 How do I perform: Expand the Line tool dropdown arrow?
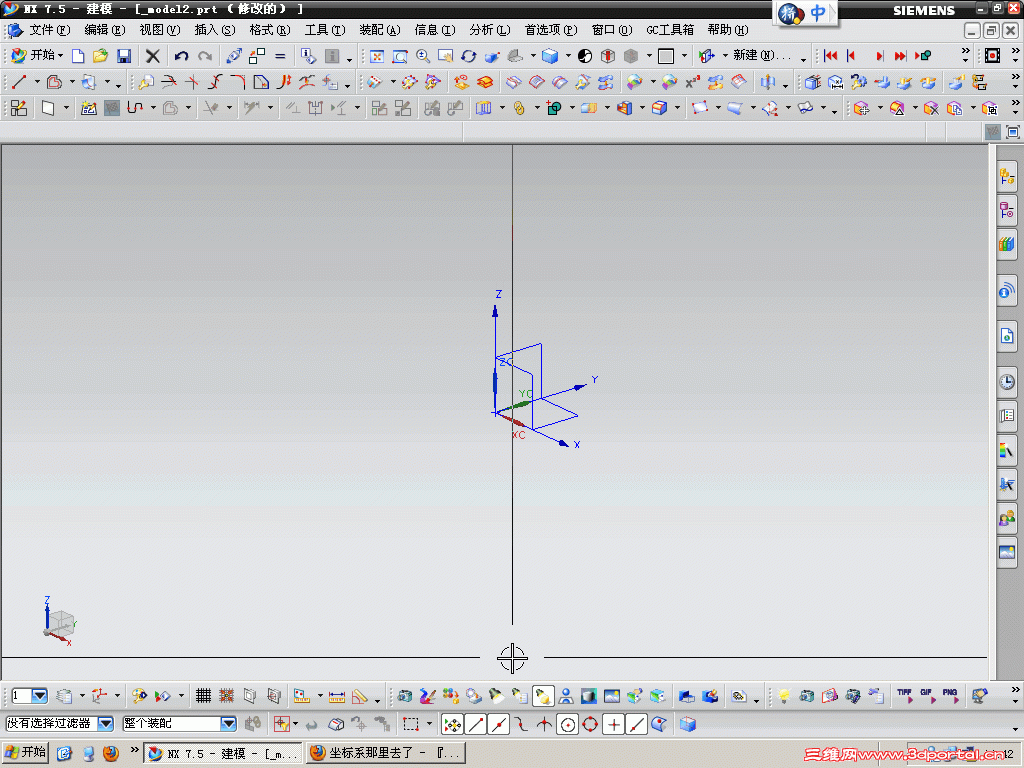37,83
